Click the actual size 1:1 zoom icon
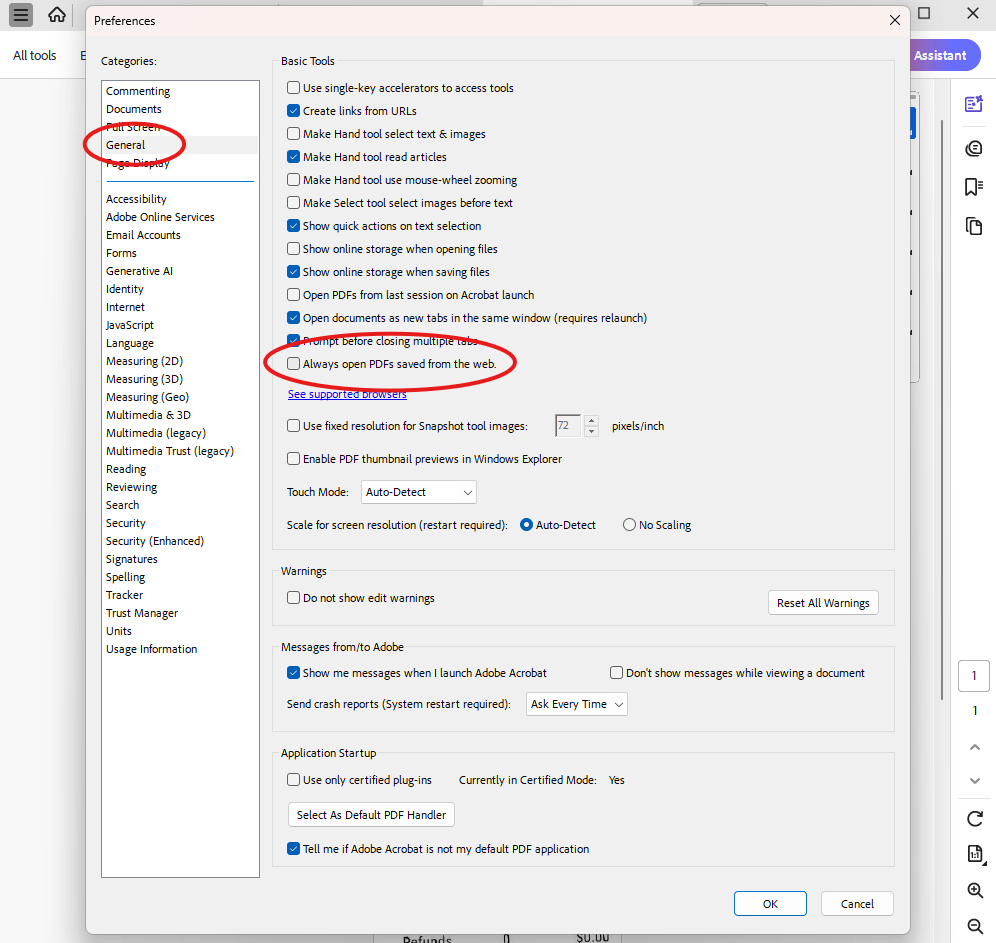Screen dimensions: 996x943 pos(973,853)
